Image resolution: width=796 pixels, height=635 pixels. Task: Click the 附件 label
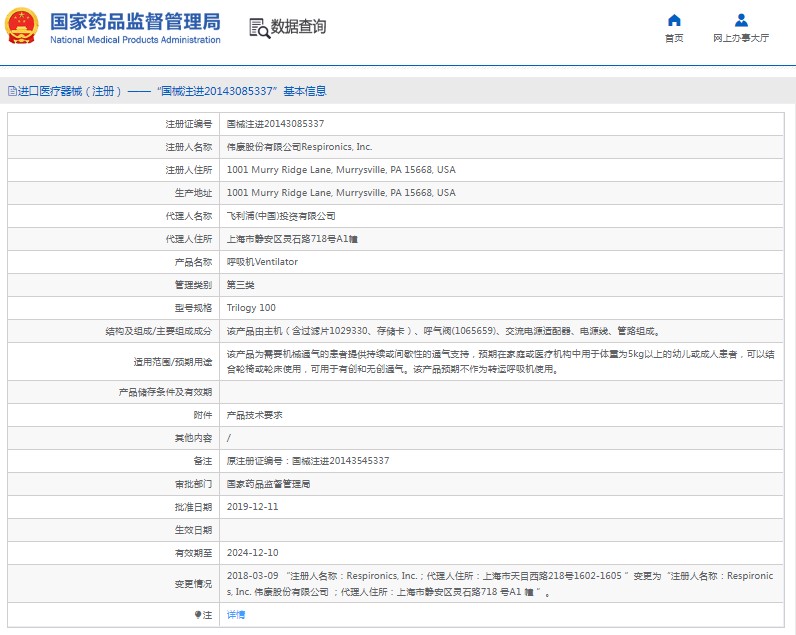[203, 415]
